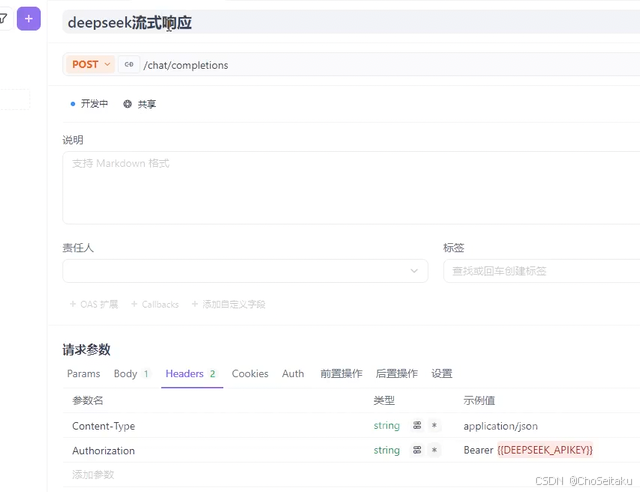Open the Authorization row type-settings icon
The image size is (640, 492).
tap(417, 450)
